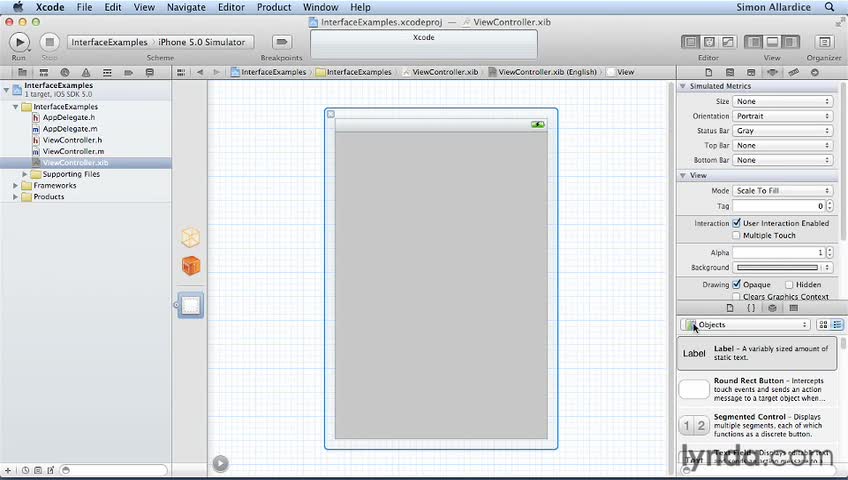Open the Media library tab
The height and width of the screenshot is (480, 848).
point(793,308)
